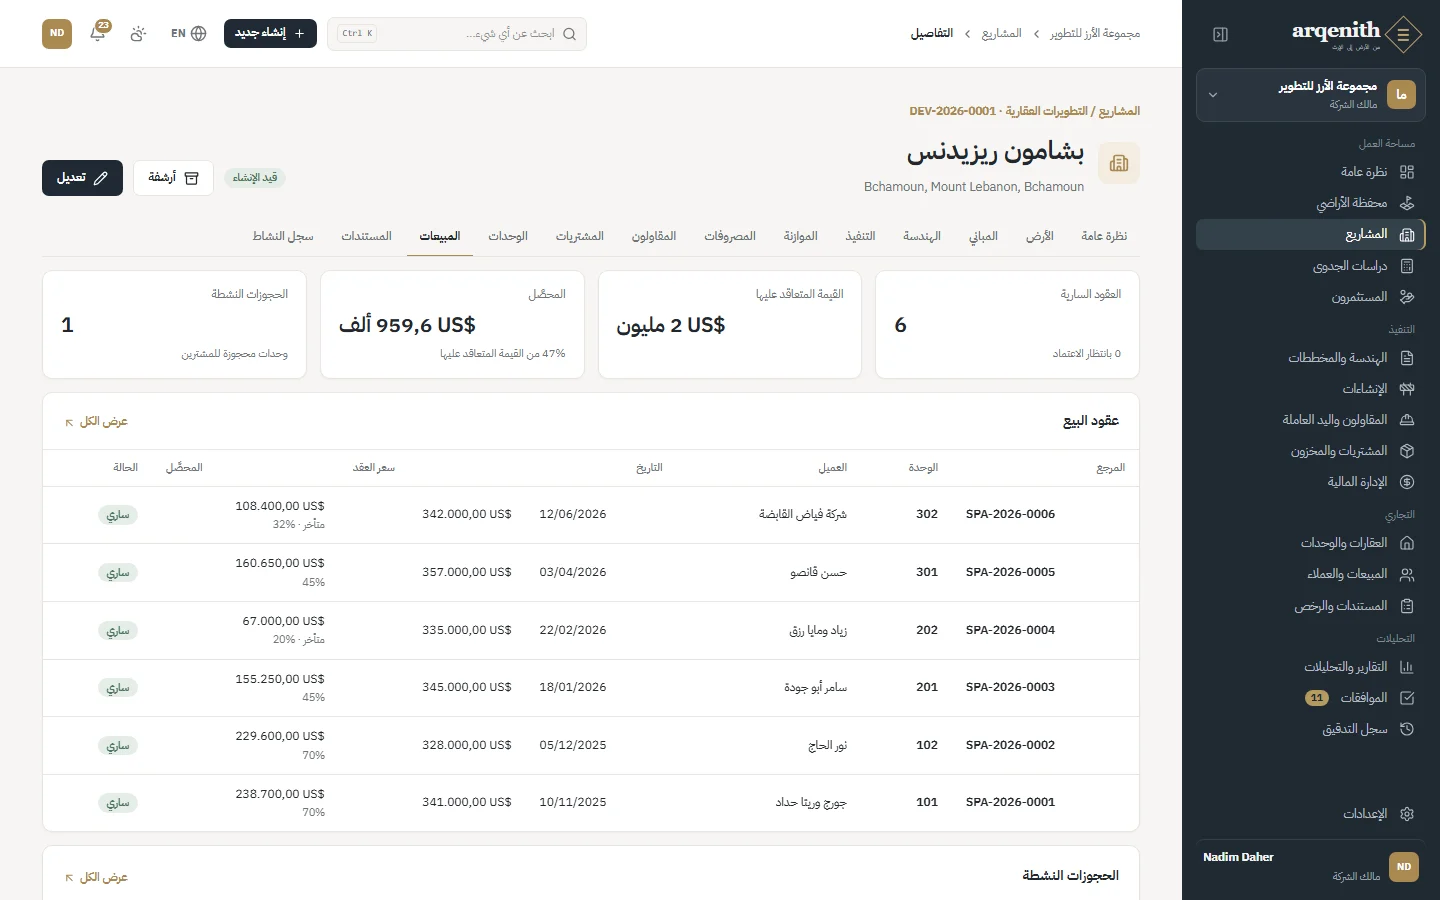Click عرض الكل in الحجوزات النشطة

click(x=97, y=878)
